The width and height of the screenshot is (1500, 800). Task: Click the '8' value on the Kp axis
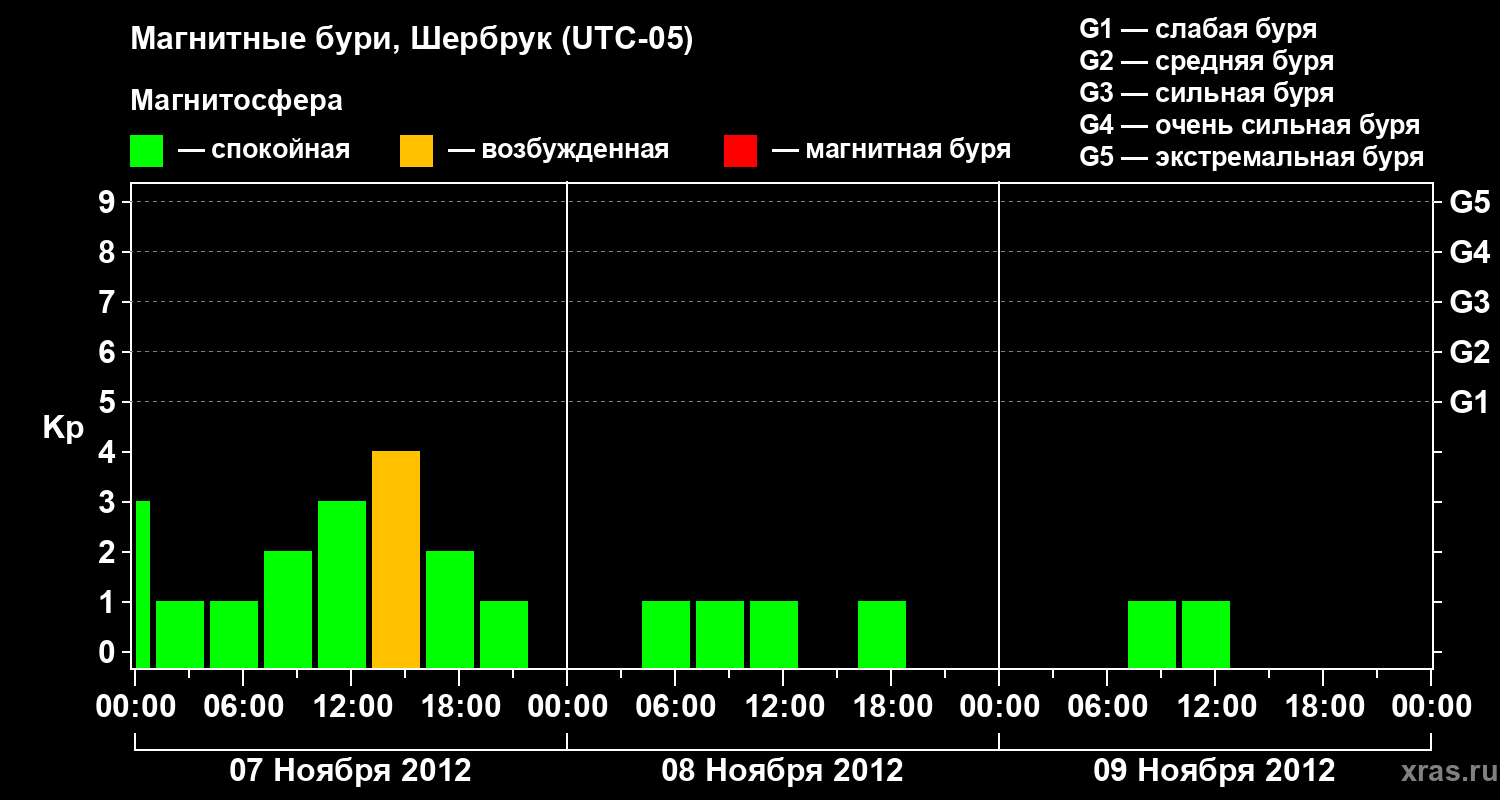(109, 252)
